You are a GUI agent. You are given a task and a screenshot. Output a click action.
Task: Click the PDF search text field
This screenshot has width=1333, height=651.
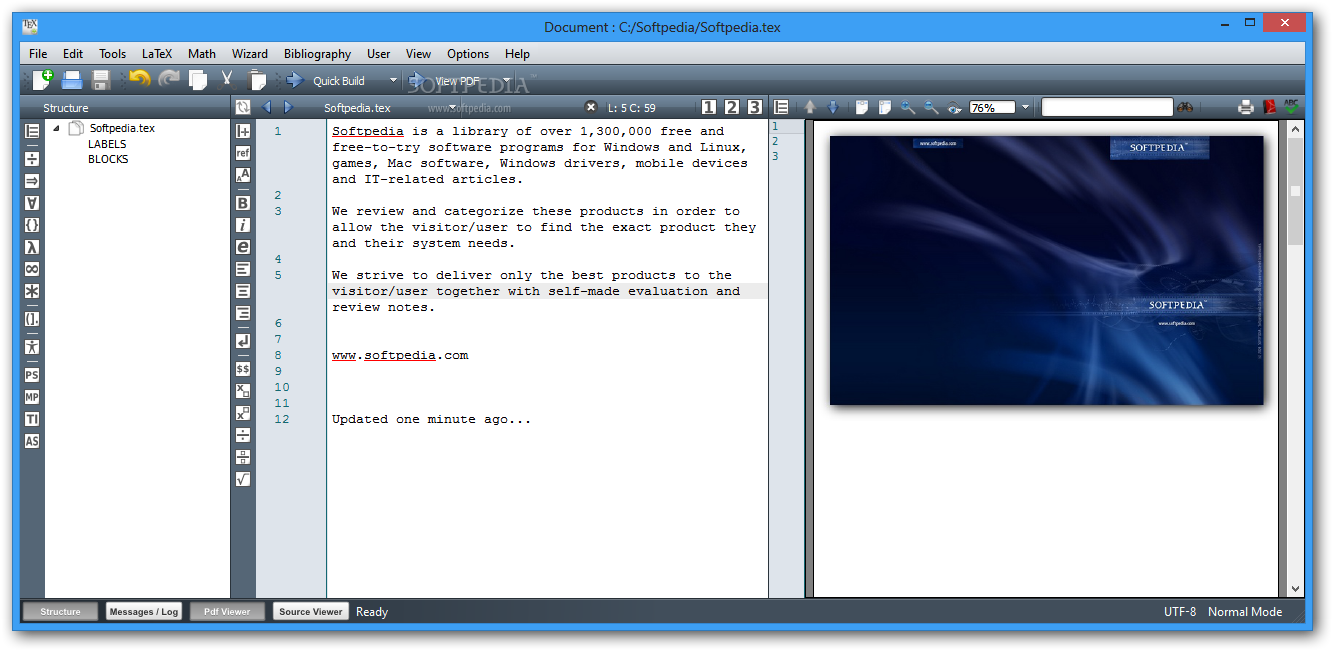1107,107
